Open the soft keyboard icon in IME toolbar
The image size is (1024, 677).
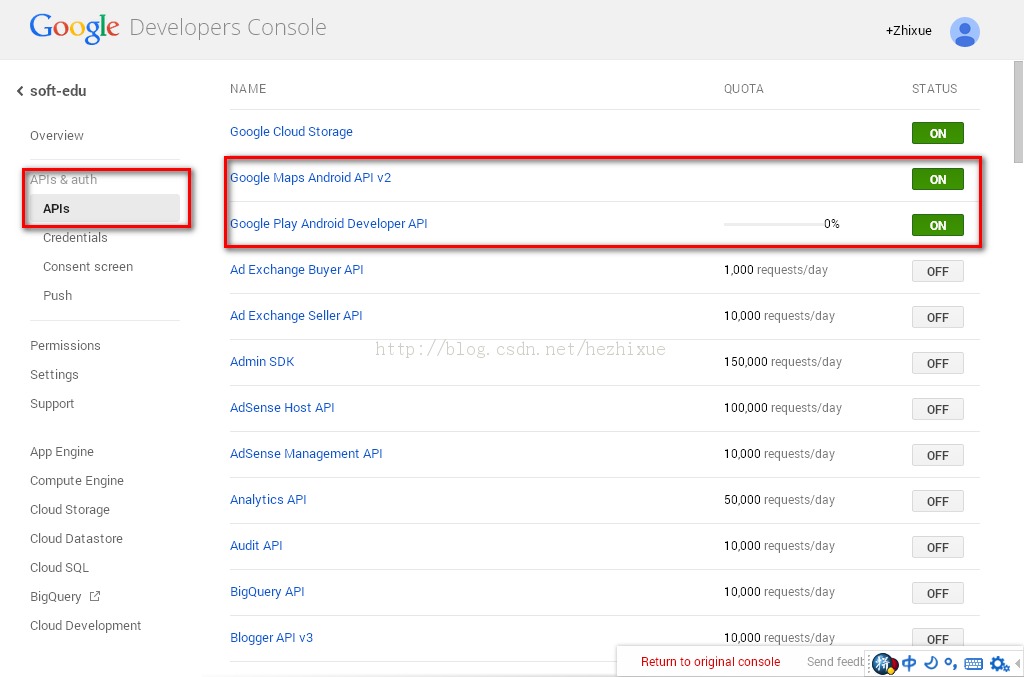pos(973,664)
